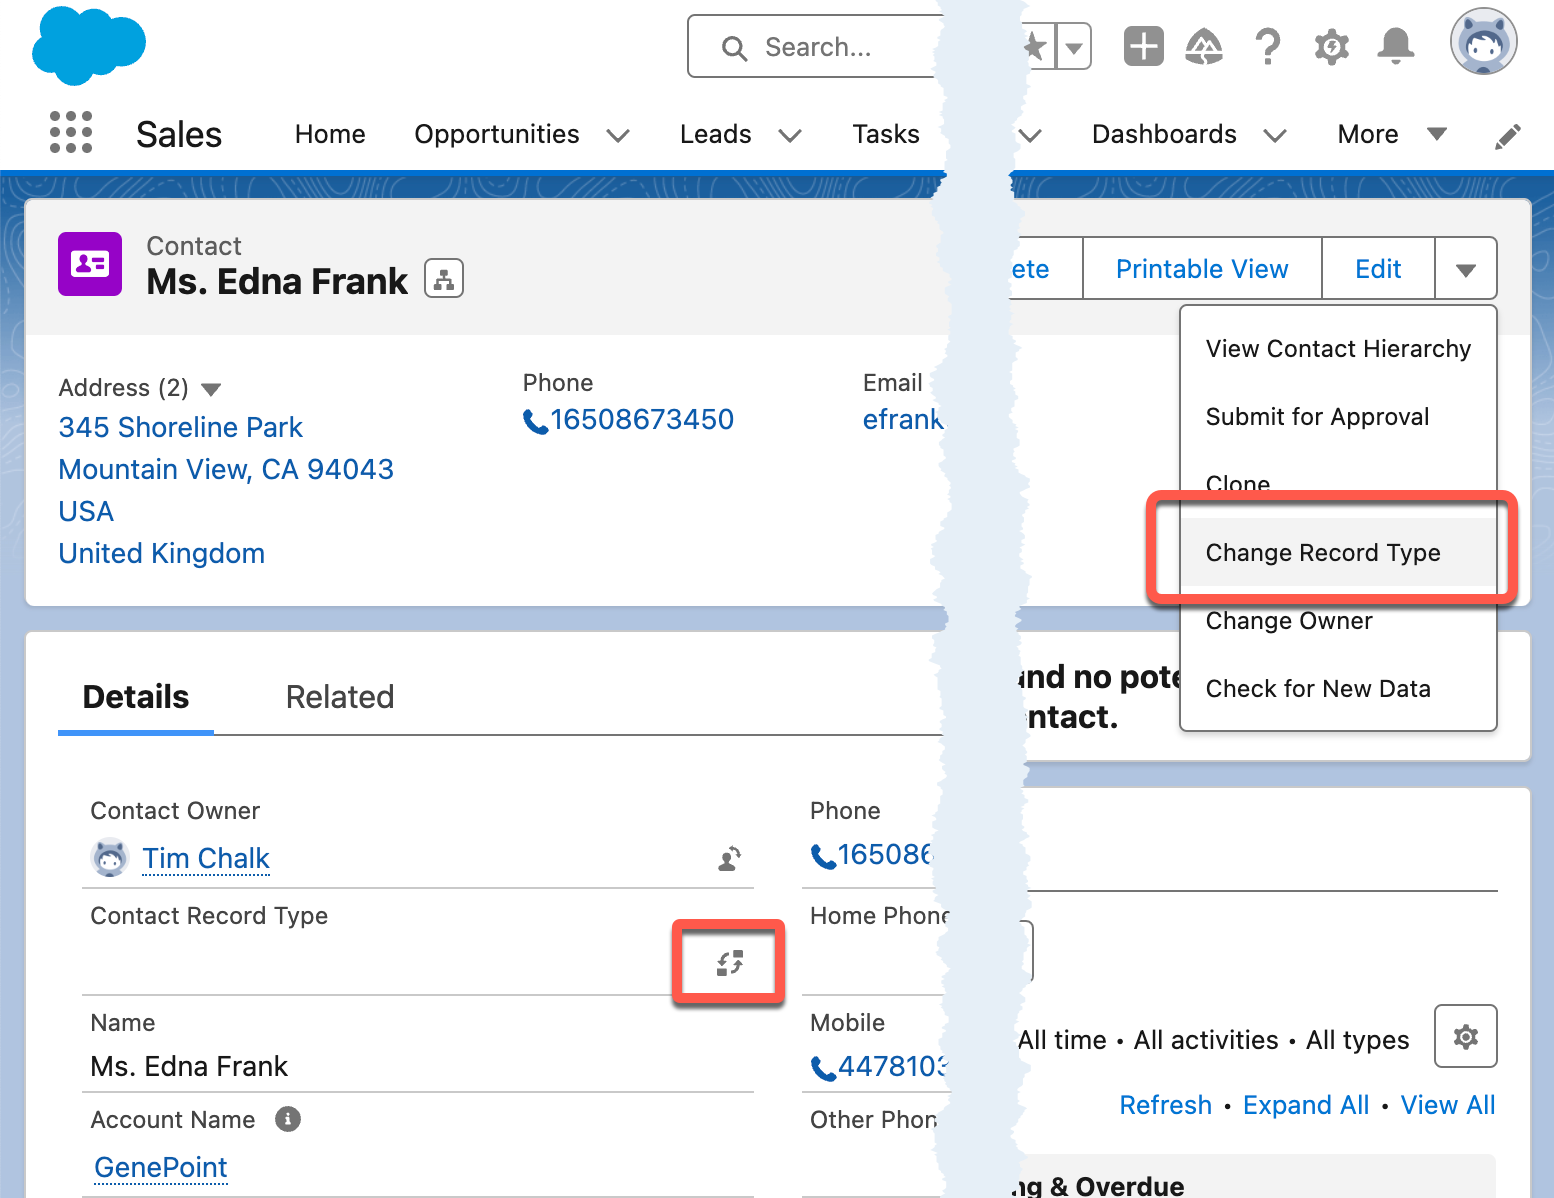
Task: Open the App Launcher waffle icon
Action: pos(70,132)
